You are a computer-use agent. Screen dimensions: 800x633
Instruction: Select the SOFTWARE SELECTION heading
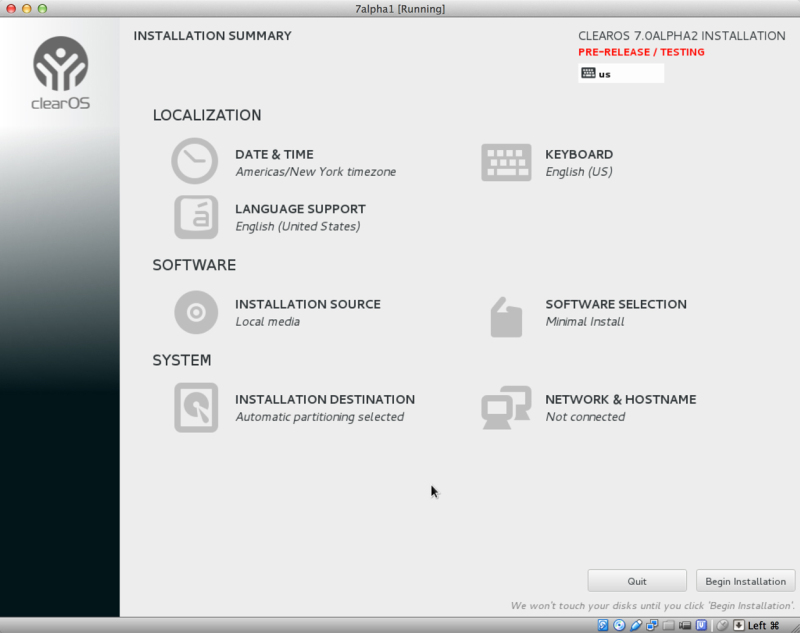[616, 304]
